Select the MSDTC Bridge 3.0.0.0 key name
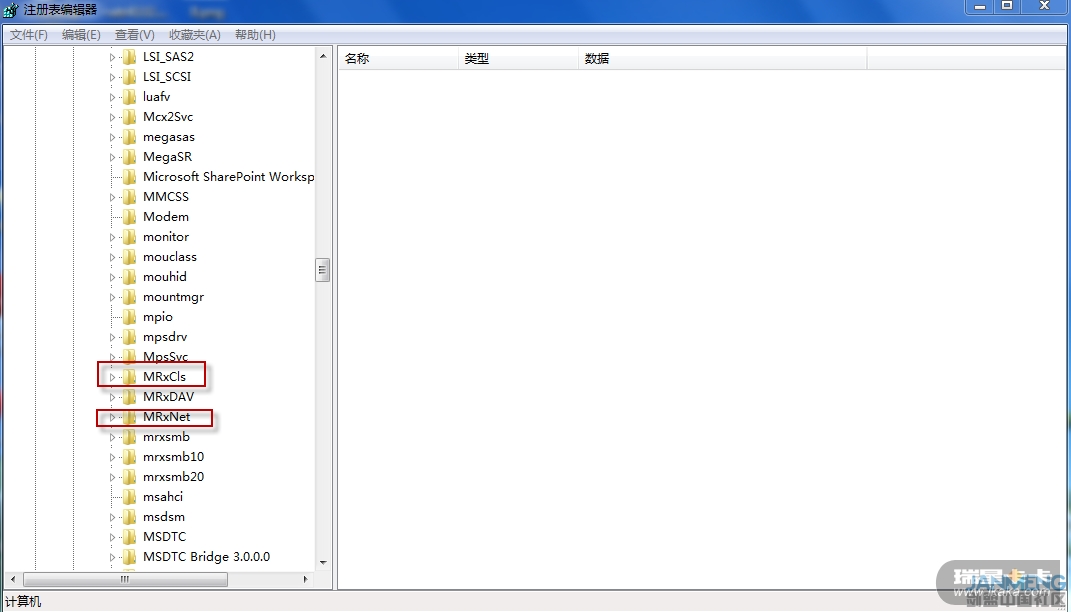Viewport: 1071px width, 612px height. click(206, 557)
